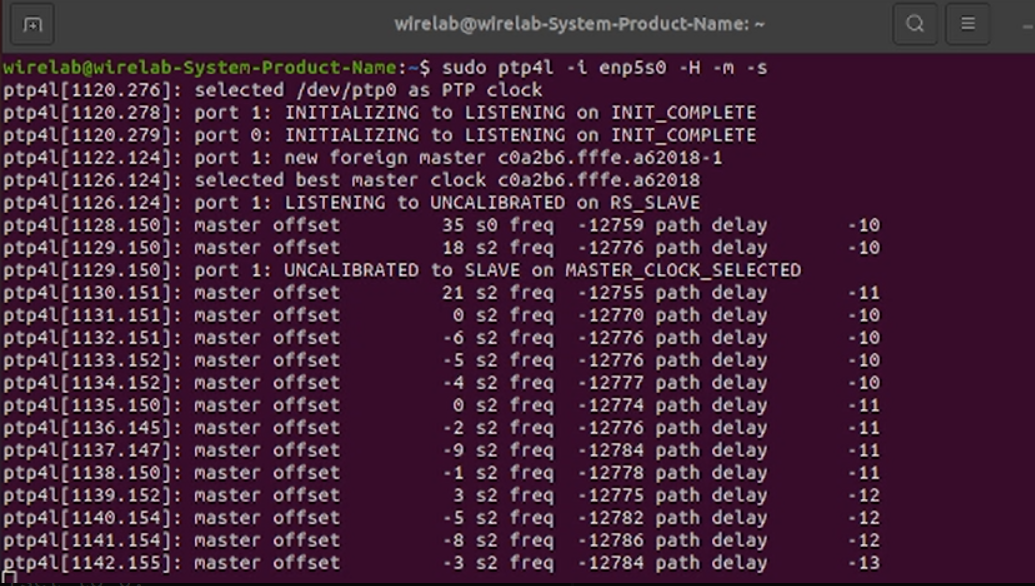Click ptp4l[1135.150] log line
The width and height of the screenshot is (1035, 586).
(441, 405)
